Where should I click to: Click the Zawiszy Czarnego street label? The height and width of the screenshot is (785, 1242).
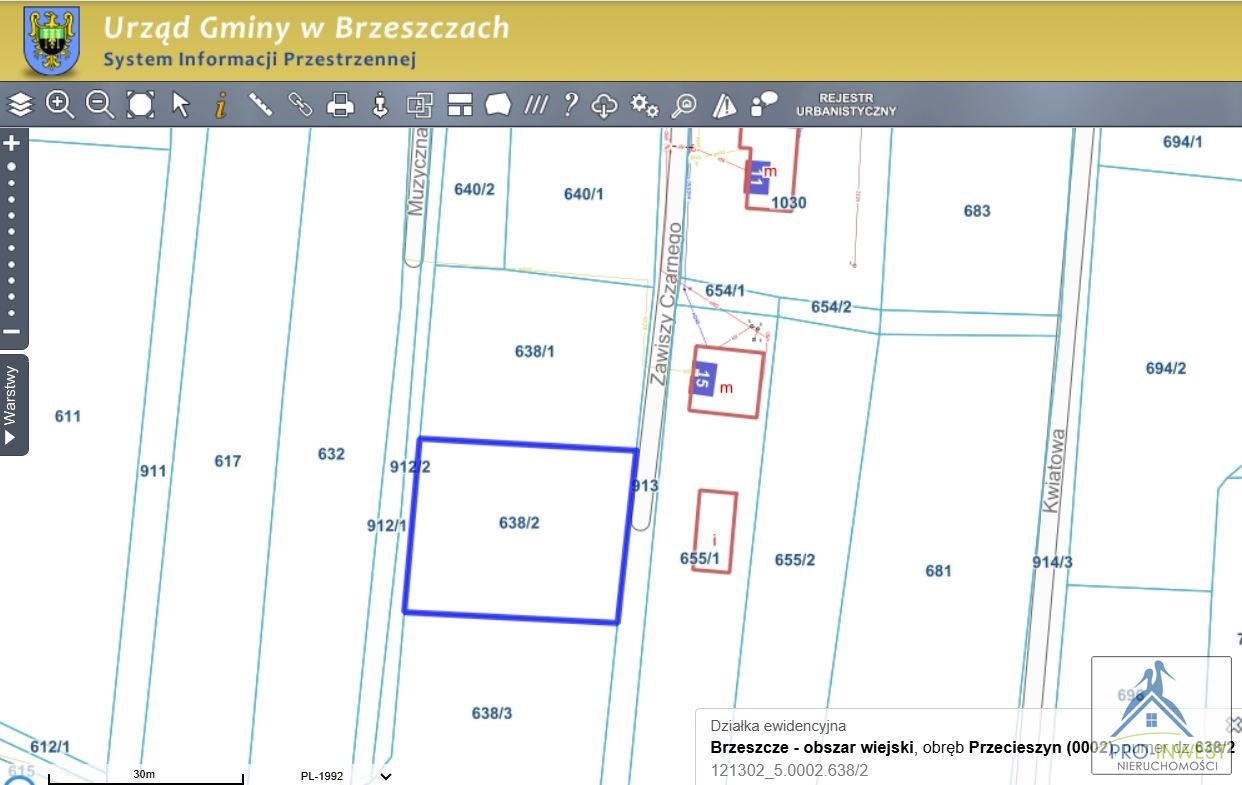[664, 304]
